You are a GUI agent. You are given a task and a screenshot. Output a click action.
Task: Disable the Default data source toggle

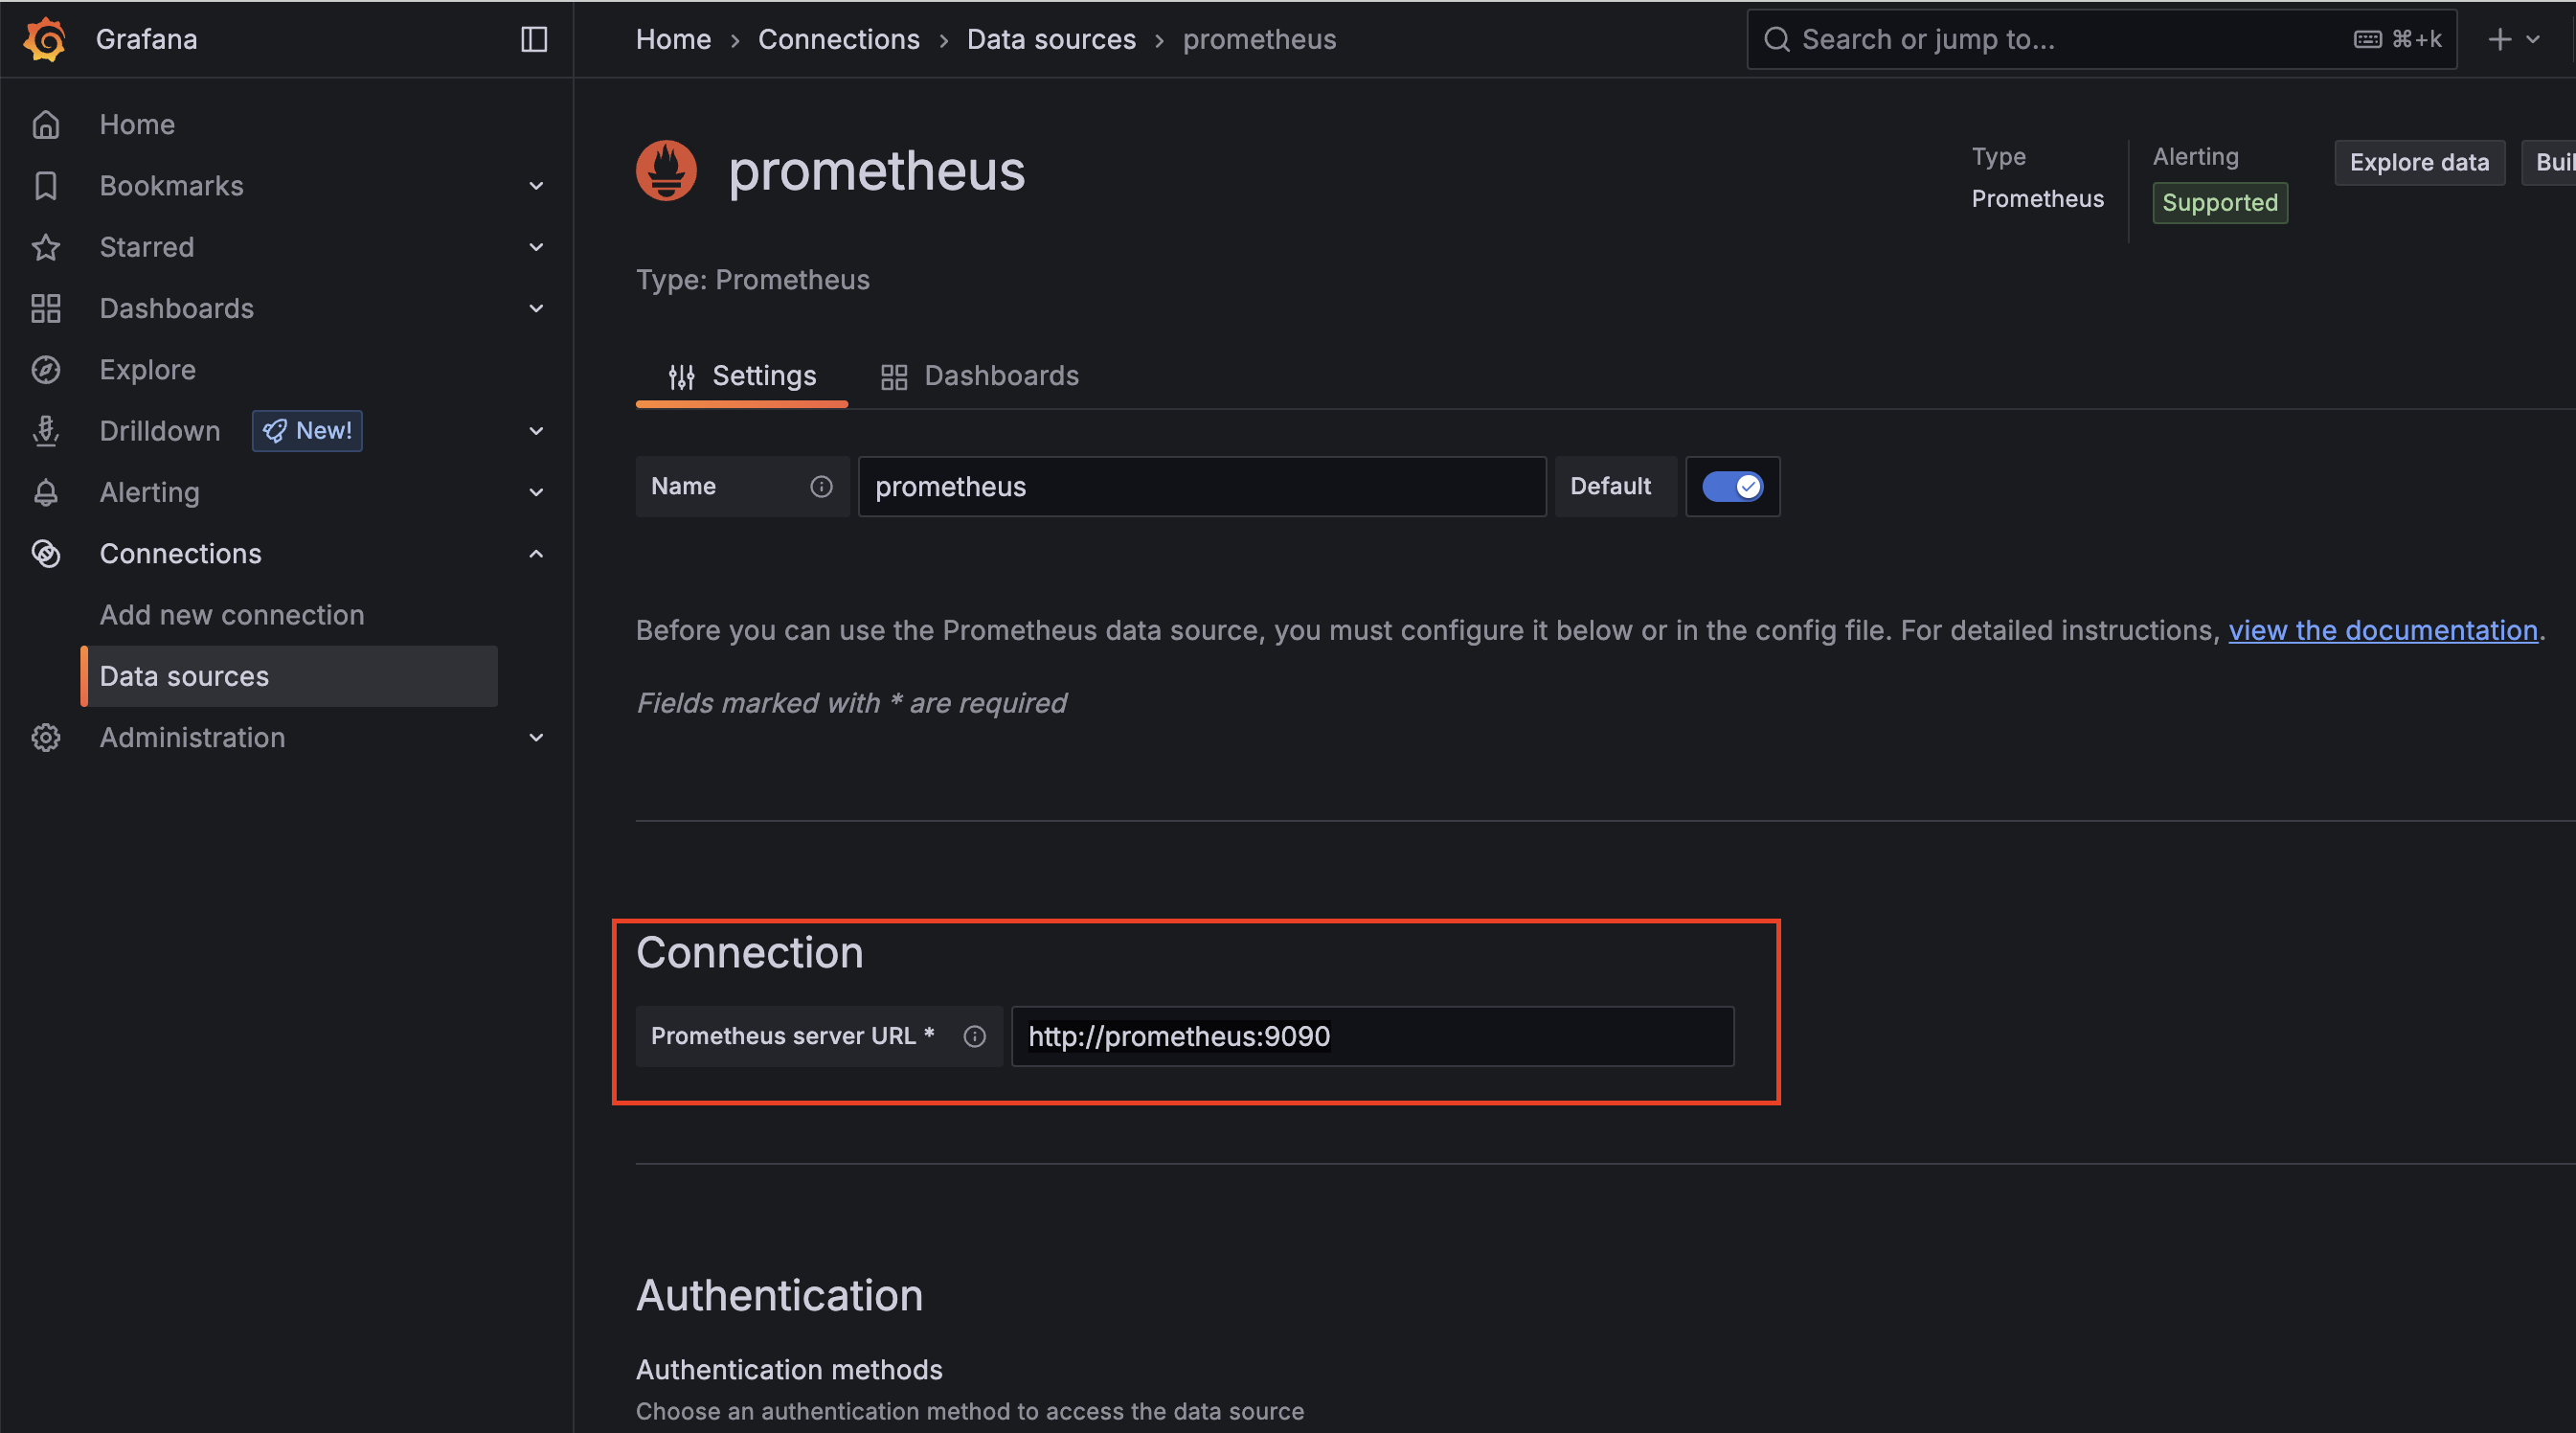1732,487
